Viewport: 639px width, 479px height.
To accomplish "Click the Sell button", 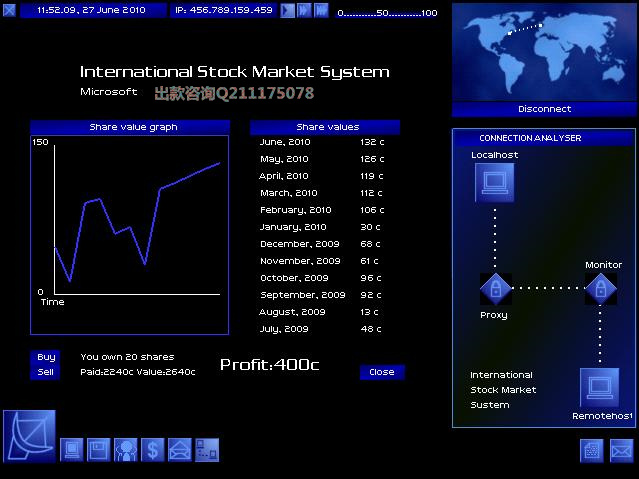I will 45,372.
